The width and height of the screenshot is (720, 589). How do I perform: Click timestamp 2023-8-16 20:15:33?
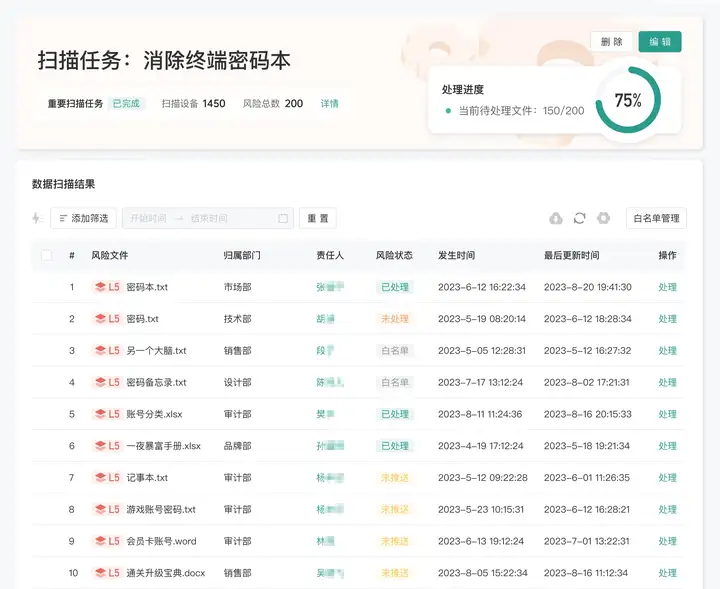(x=587, y=414)
